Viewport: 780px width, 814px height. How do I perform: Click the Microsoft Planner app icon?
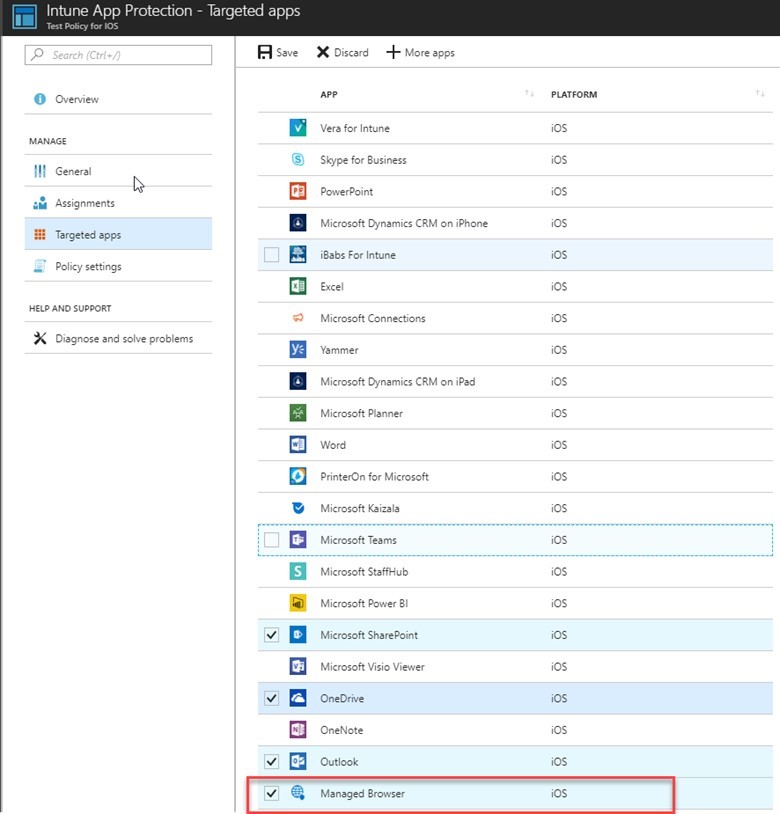tap(296, 413)
